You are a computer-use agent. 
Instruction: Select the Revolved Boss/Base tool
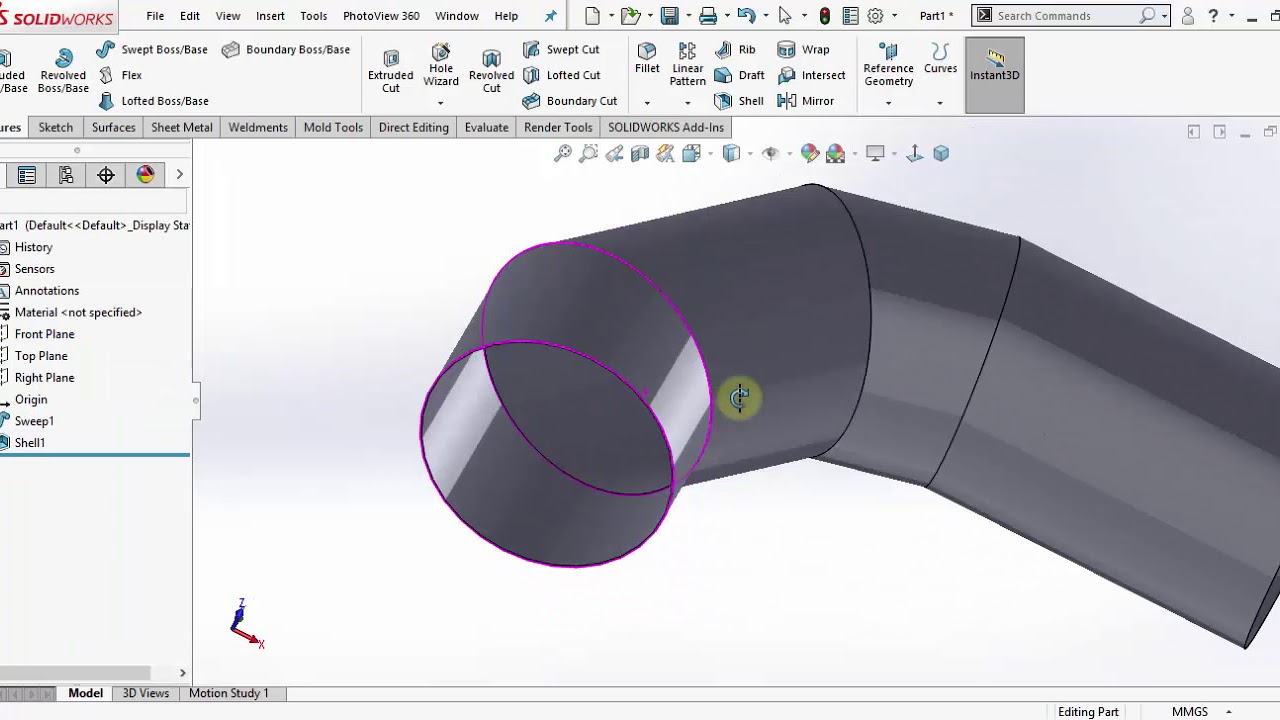63,71
